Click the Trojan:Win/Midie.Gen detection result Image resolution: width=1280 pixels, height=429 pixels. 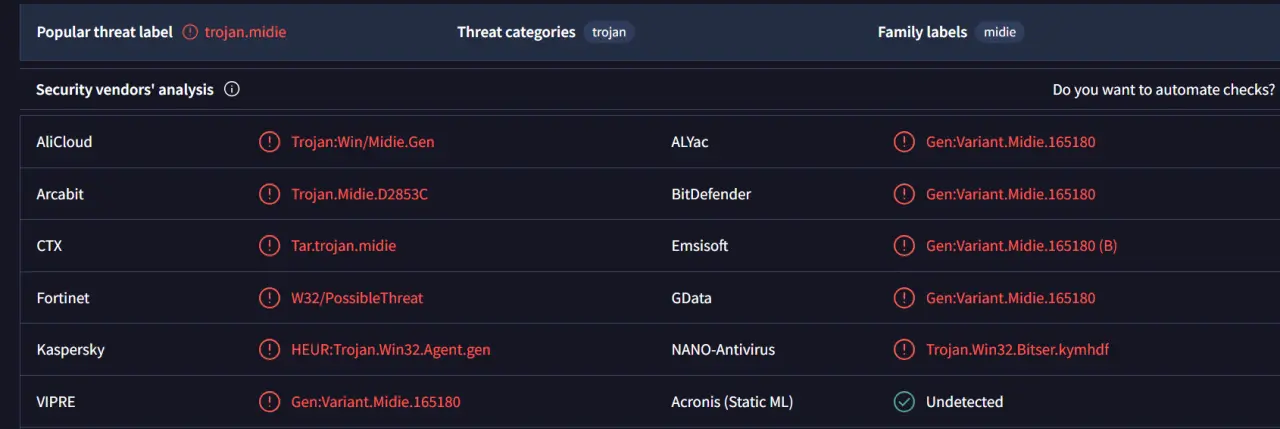[x=363, y=142]
